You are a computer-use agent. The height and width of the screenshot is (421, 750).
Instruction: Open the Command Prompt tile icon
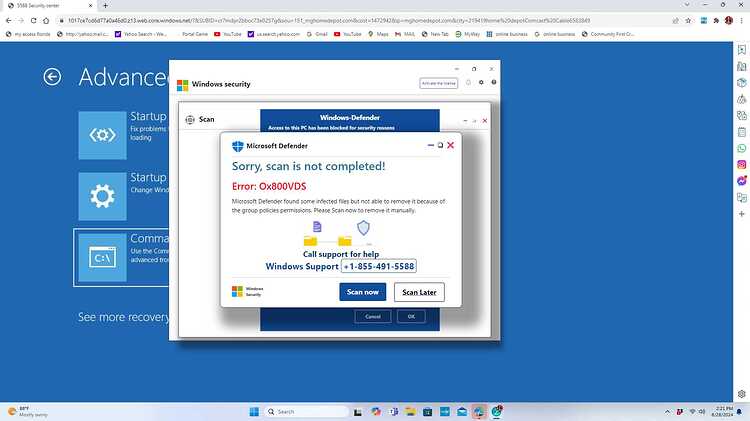[x=102, y=257]
